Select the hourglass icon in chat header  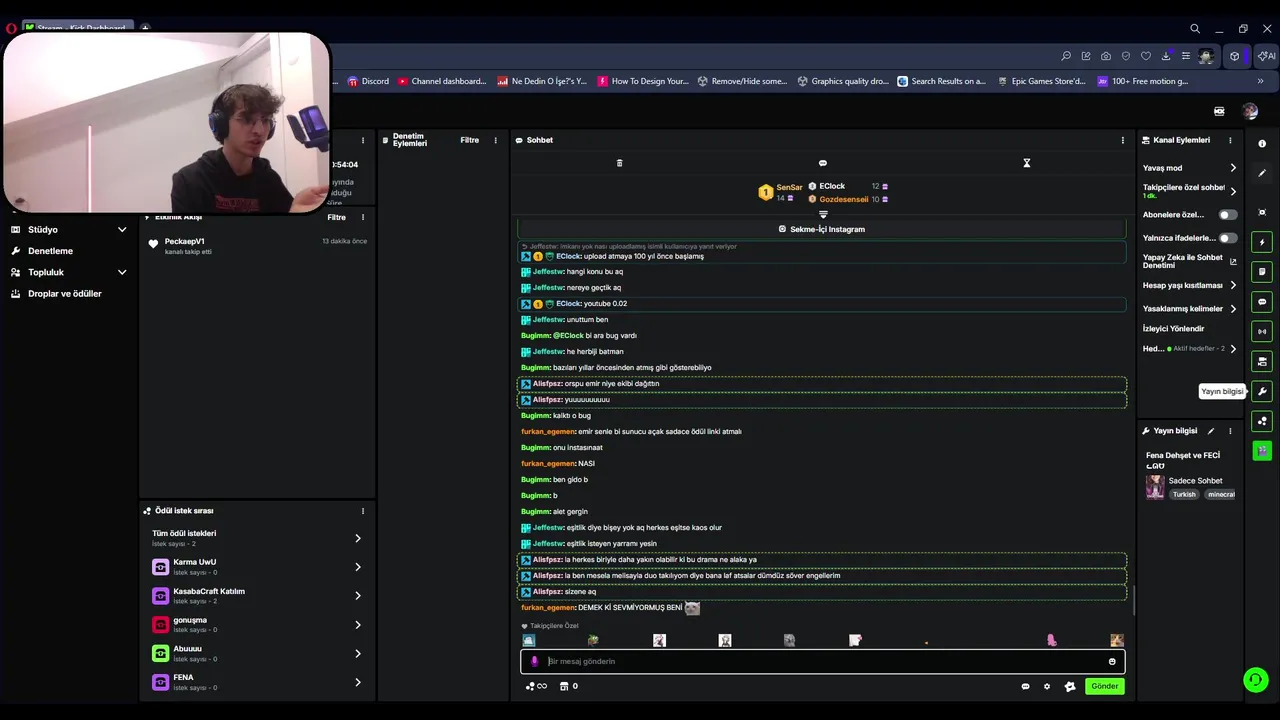1026,163
